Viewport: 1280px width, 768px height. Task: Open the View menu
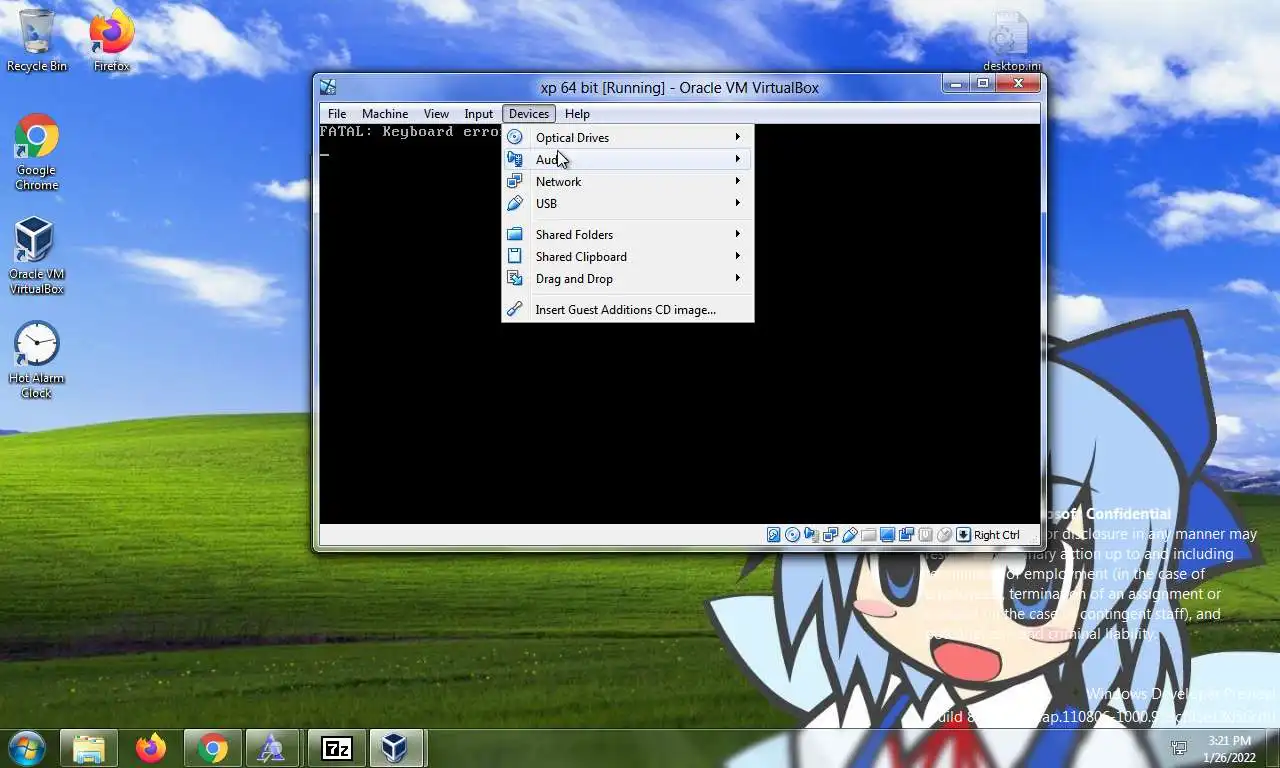click(436, 114)
